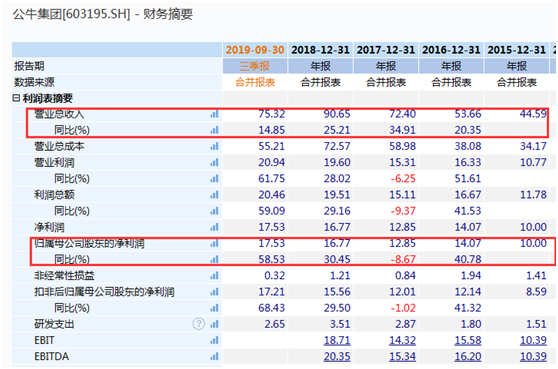Open the 2016 EBIT value 15.58 link
The height and width of the screenshot is (369, 558).
coord(468,341)
